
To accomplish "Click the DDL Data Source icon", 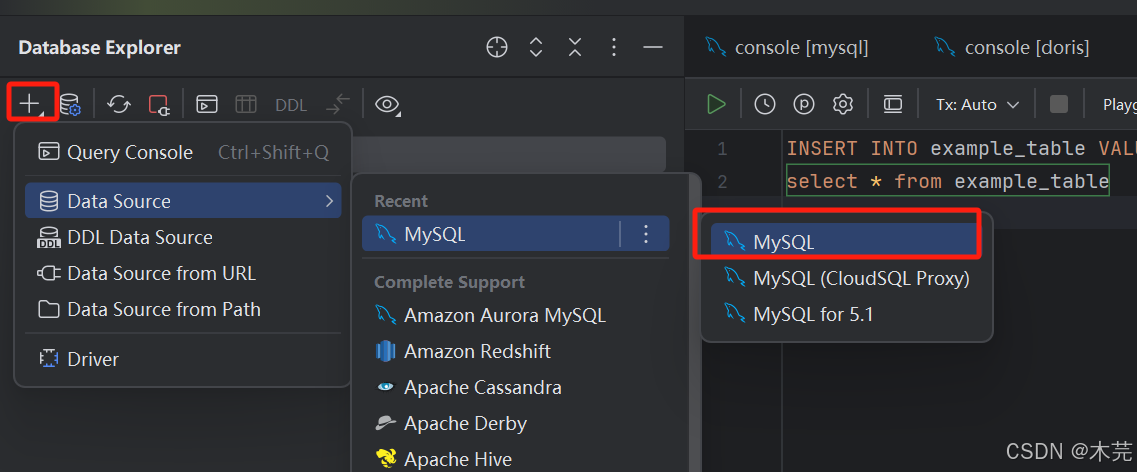I will point(49,237).
